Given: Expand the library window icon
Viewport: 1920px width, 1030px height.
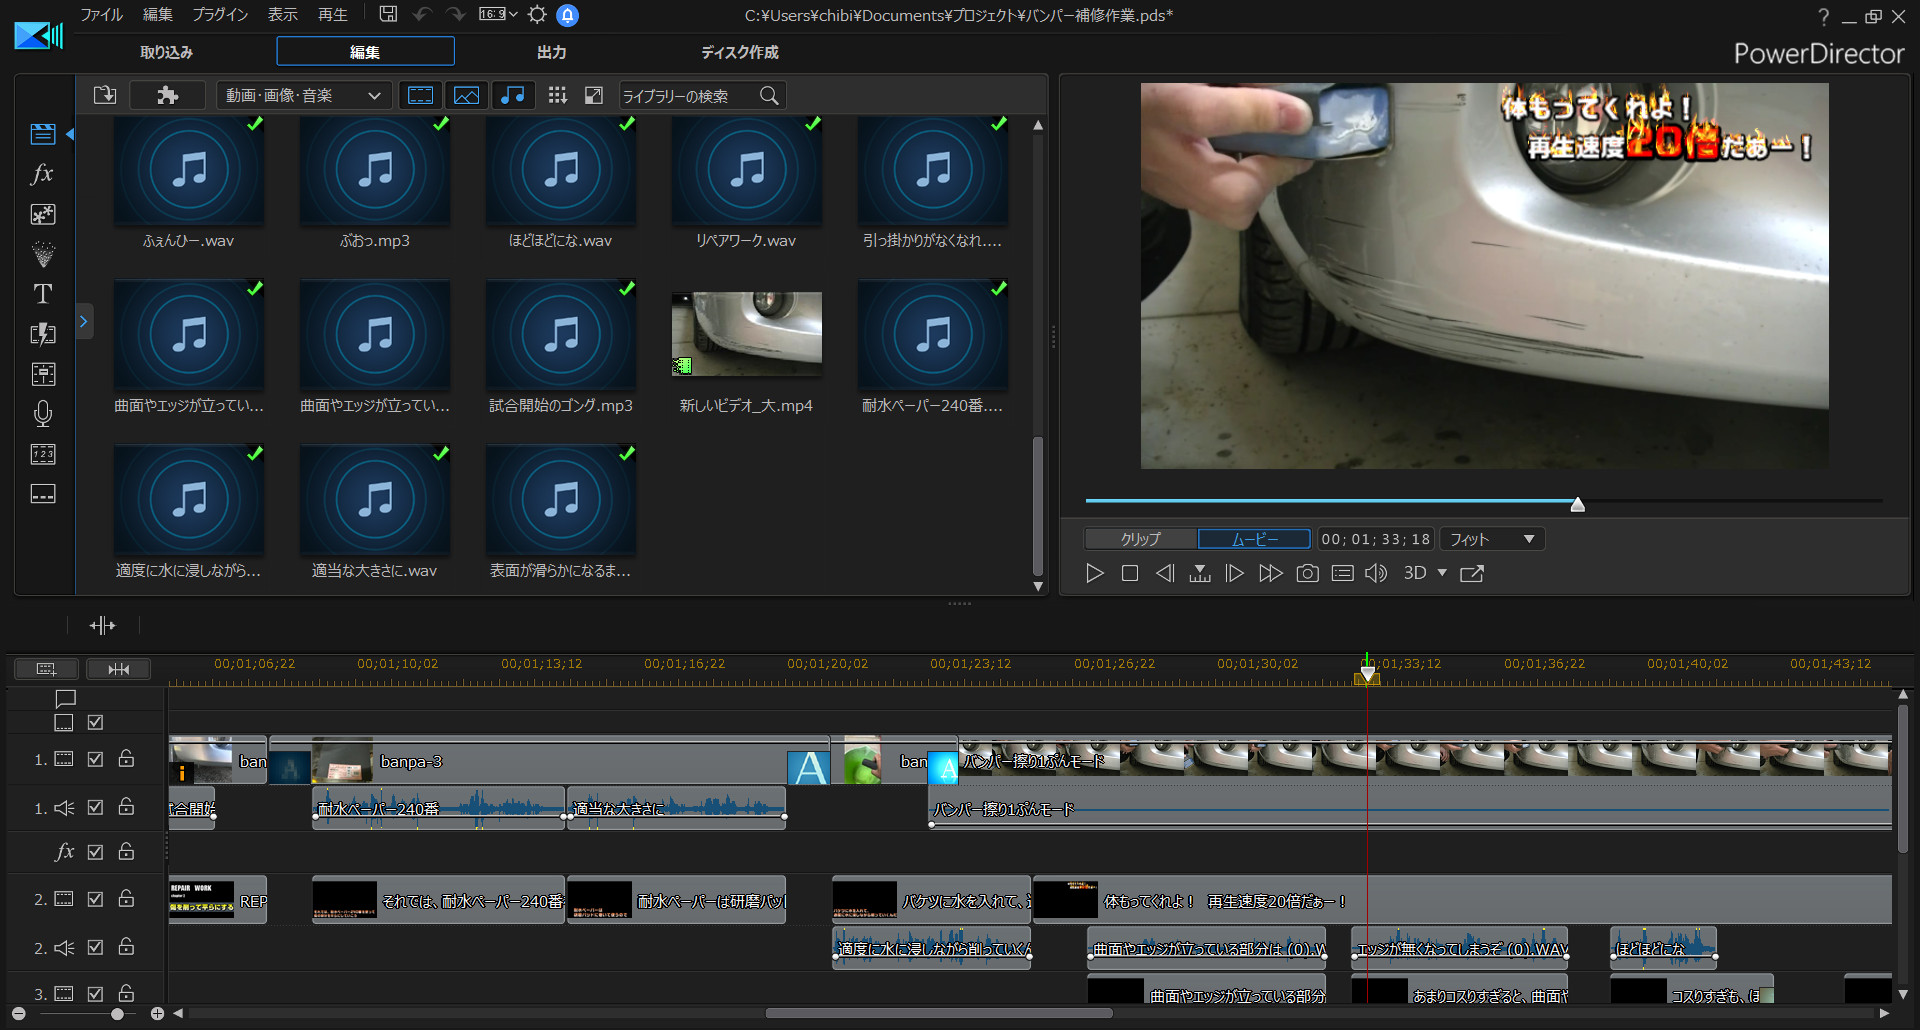Looking at the screenshot, I should click(594, 95).
